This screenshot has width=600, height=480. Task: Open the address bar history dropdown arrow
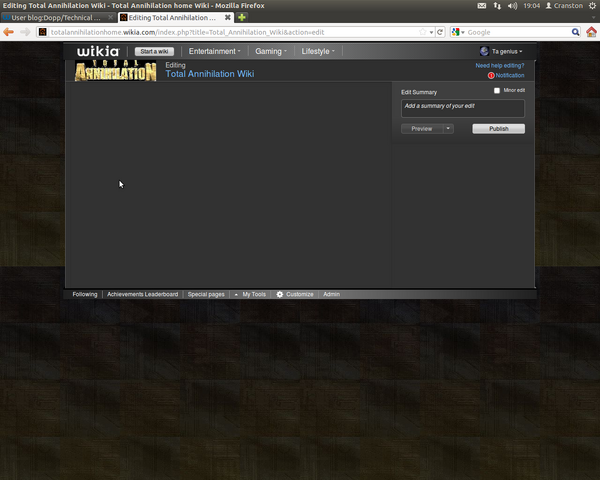coord(431,32)
